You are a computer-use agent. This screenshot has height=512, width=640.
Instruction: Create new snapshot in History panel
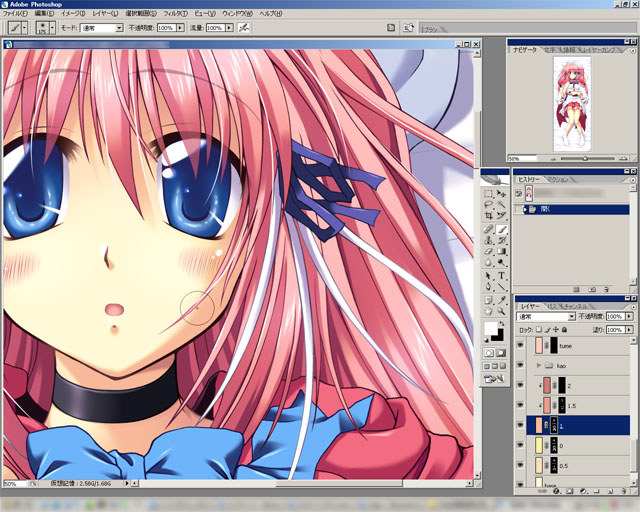coord(592,289)
